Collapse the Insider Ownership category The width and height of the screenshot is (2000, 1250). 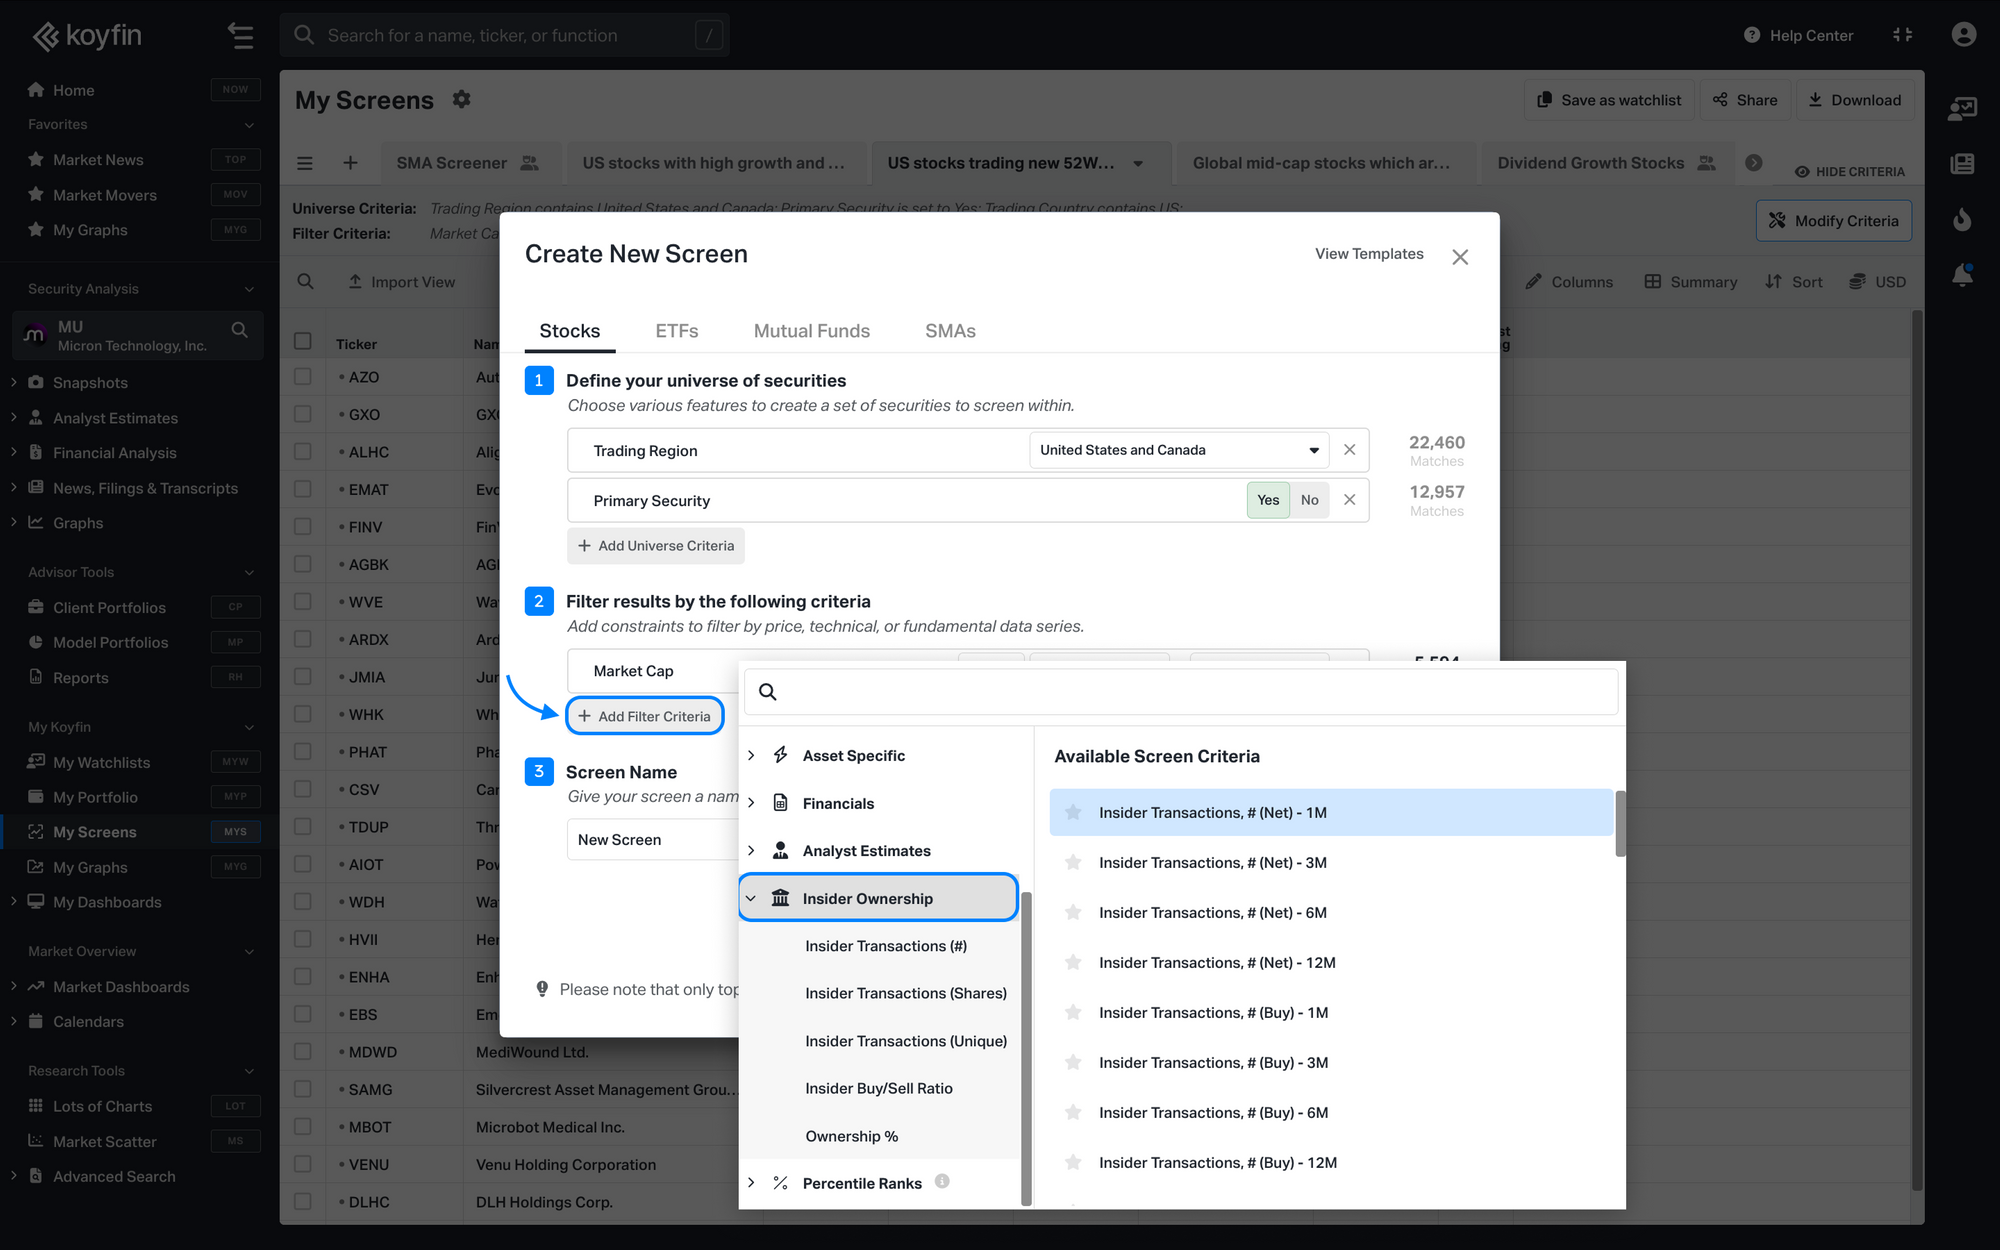coord(751,898)
